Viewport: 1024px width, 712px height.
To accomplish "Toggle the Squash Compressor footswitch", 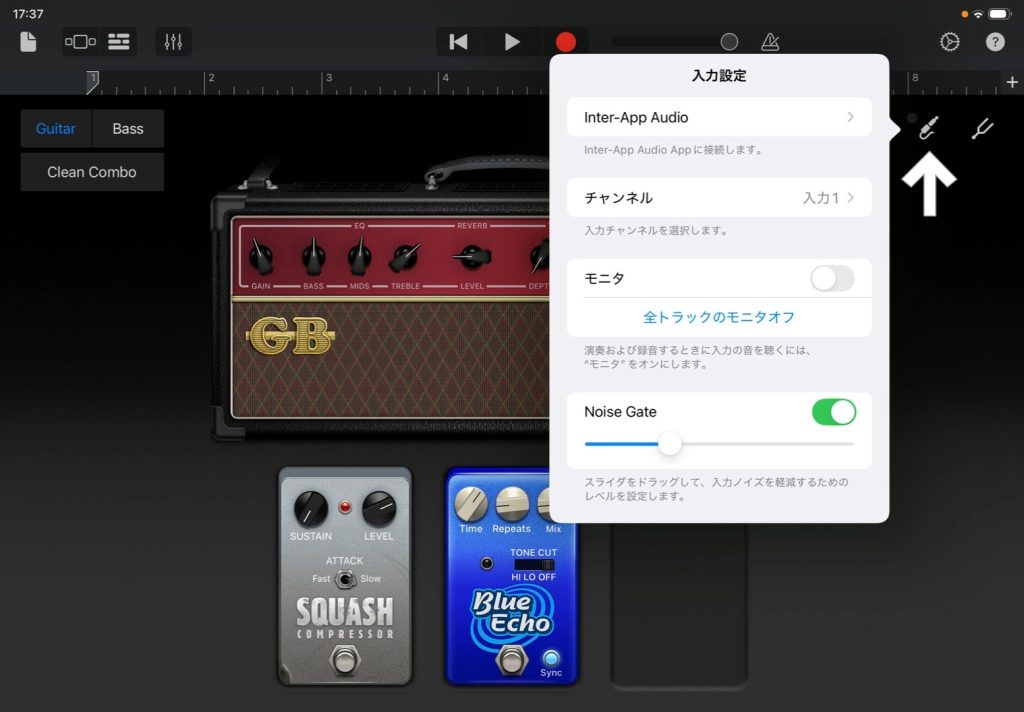I will 344,658.
